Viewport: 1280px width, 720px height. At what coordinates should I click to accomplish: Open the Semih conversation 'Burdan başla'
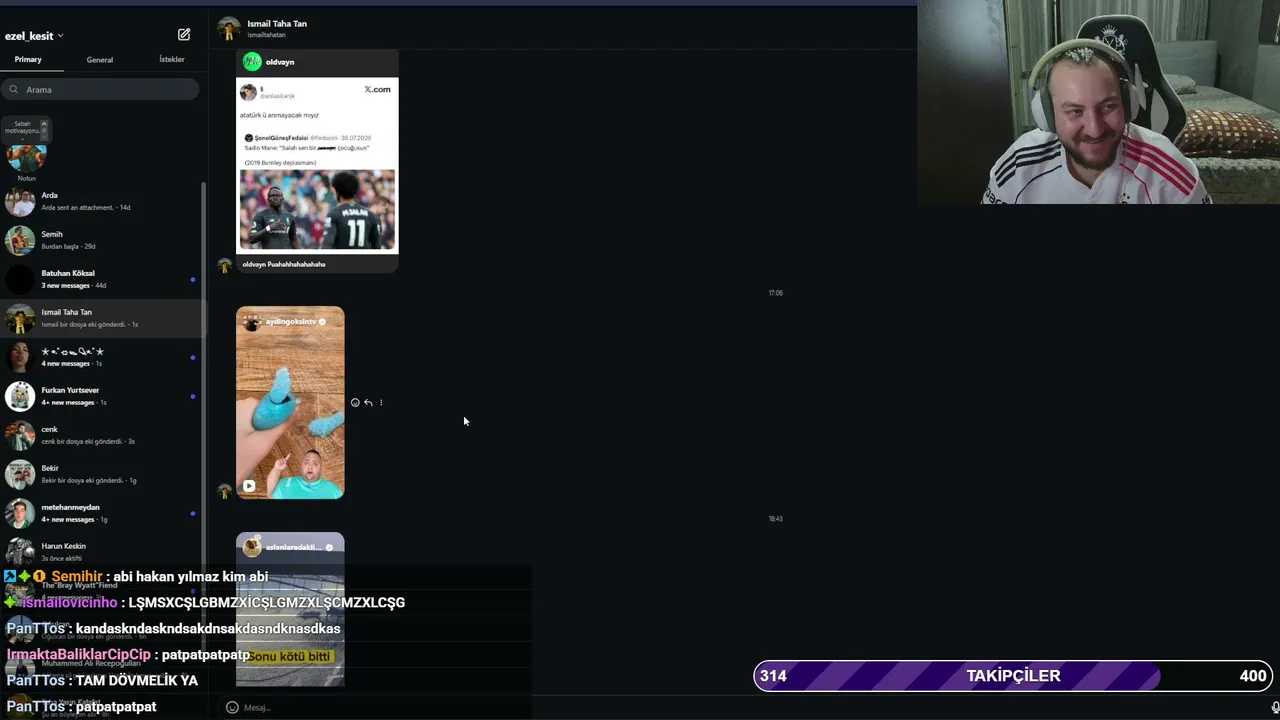102,240
